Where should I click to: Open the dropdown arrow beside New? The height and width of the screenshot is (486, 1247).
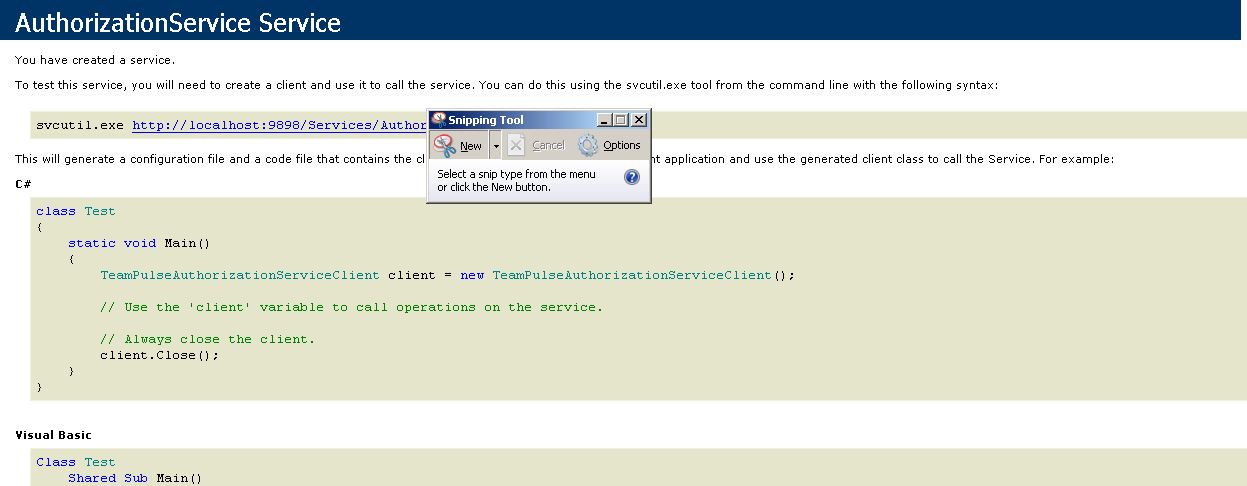point(495,146)
